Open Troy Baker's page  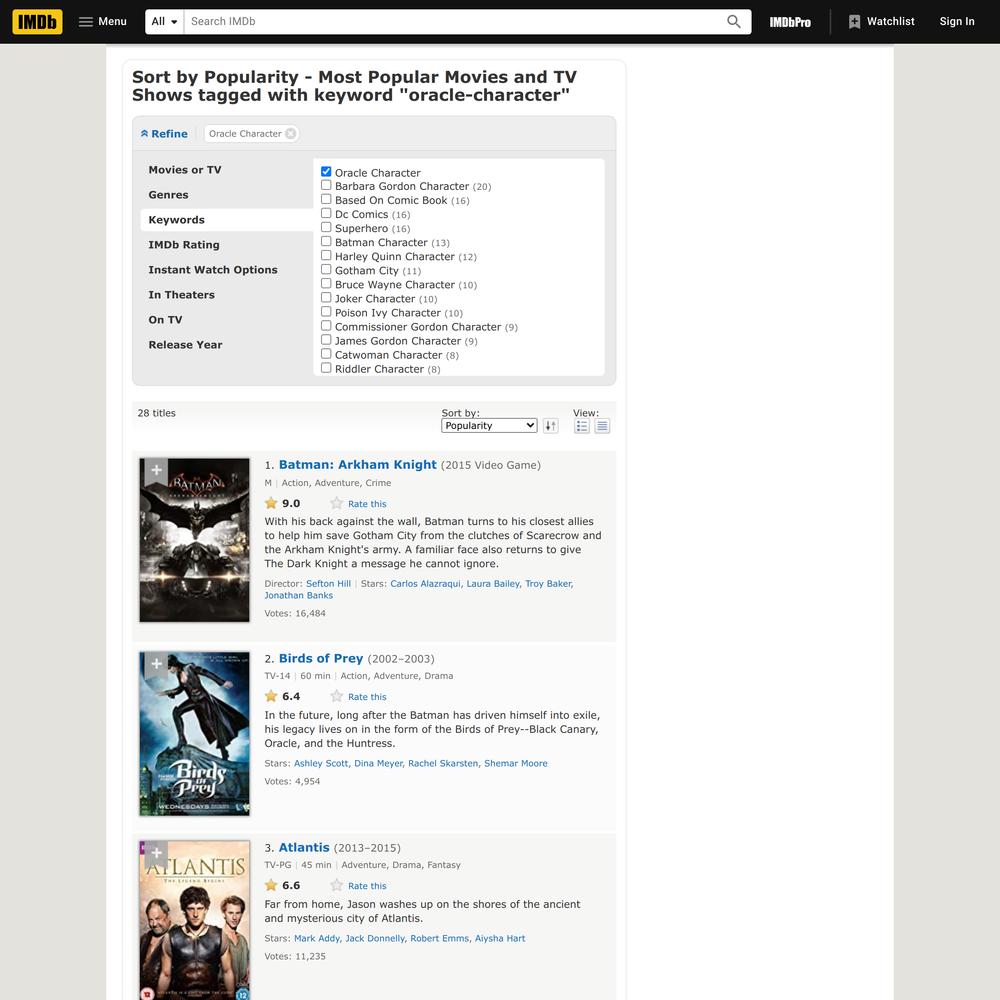tap(549, 584)
